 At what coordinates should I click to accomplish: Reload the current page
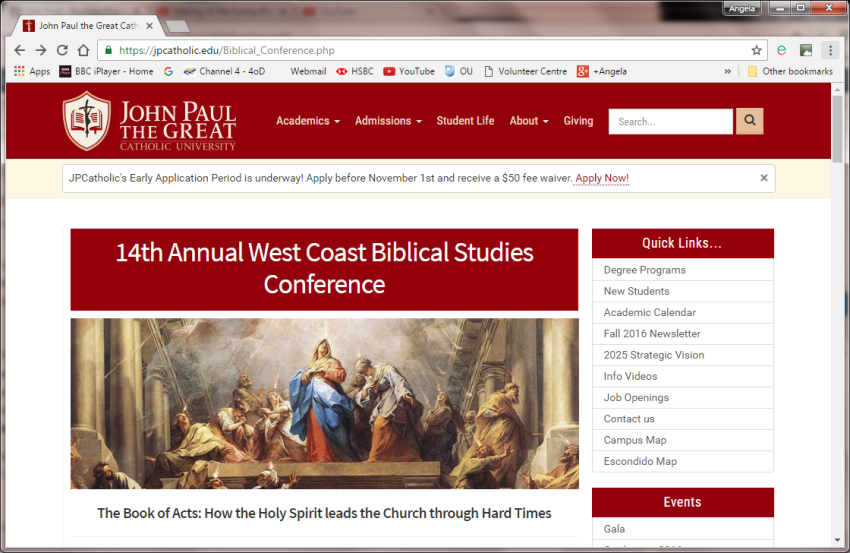coord(62,50)
